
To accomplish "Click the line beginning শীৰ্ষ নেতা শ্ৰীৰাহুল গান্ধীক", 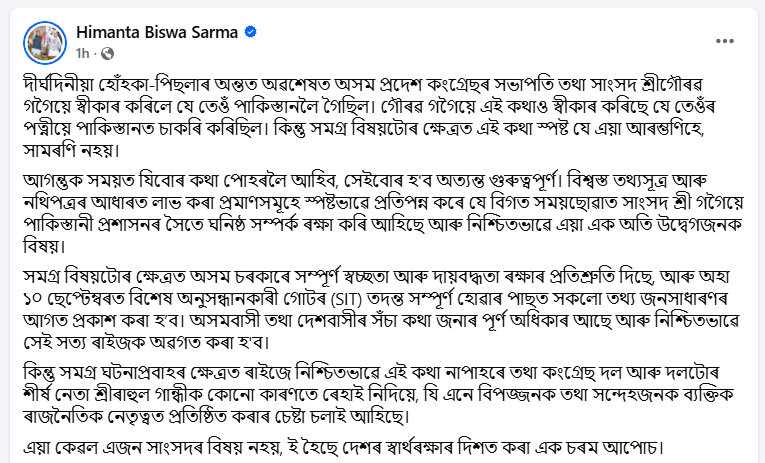I will (379, 394).
